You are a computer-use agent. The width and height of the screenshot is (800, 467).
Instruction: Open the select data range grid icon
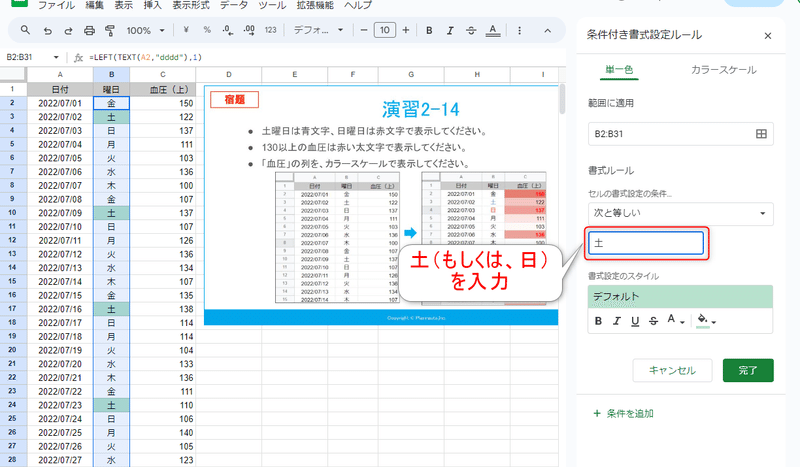tap(761, 134)
